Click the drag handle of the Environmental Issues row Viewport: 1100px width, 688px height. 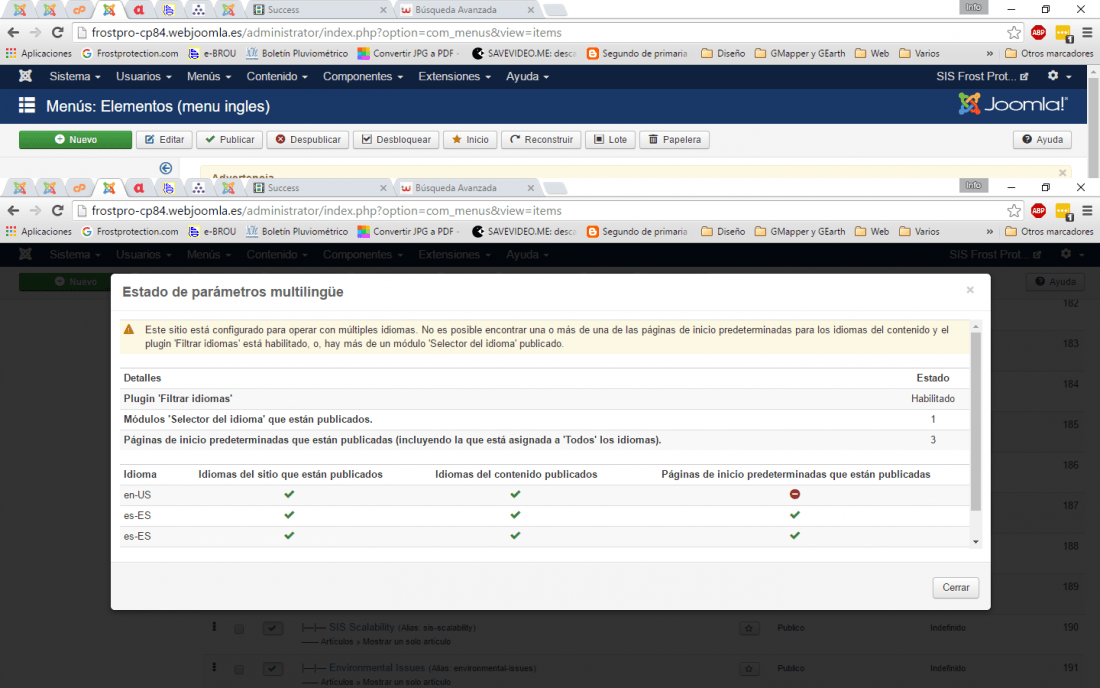(x=214, y=668)
